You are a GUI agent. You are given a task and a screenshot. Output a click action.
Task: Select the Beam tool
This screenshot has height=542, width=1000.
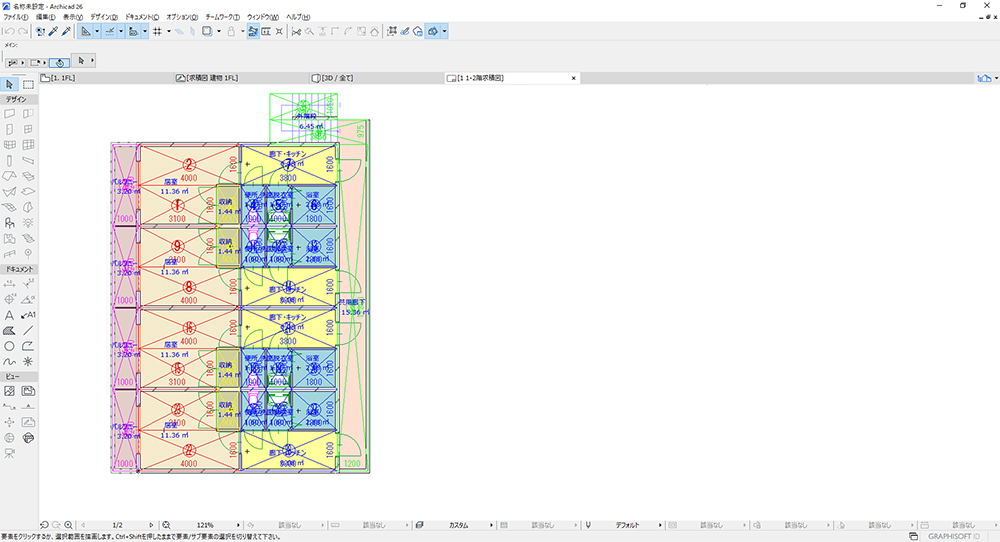pos(28,161)
